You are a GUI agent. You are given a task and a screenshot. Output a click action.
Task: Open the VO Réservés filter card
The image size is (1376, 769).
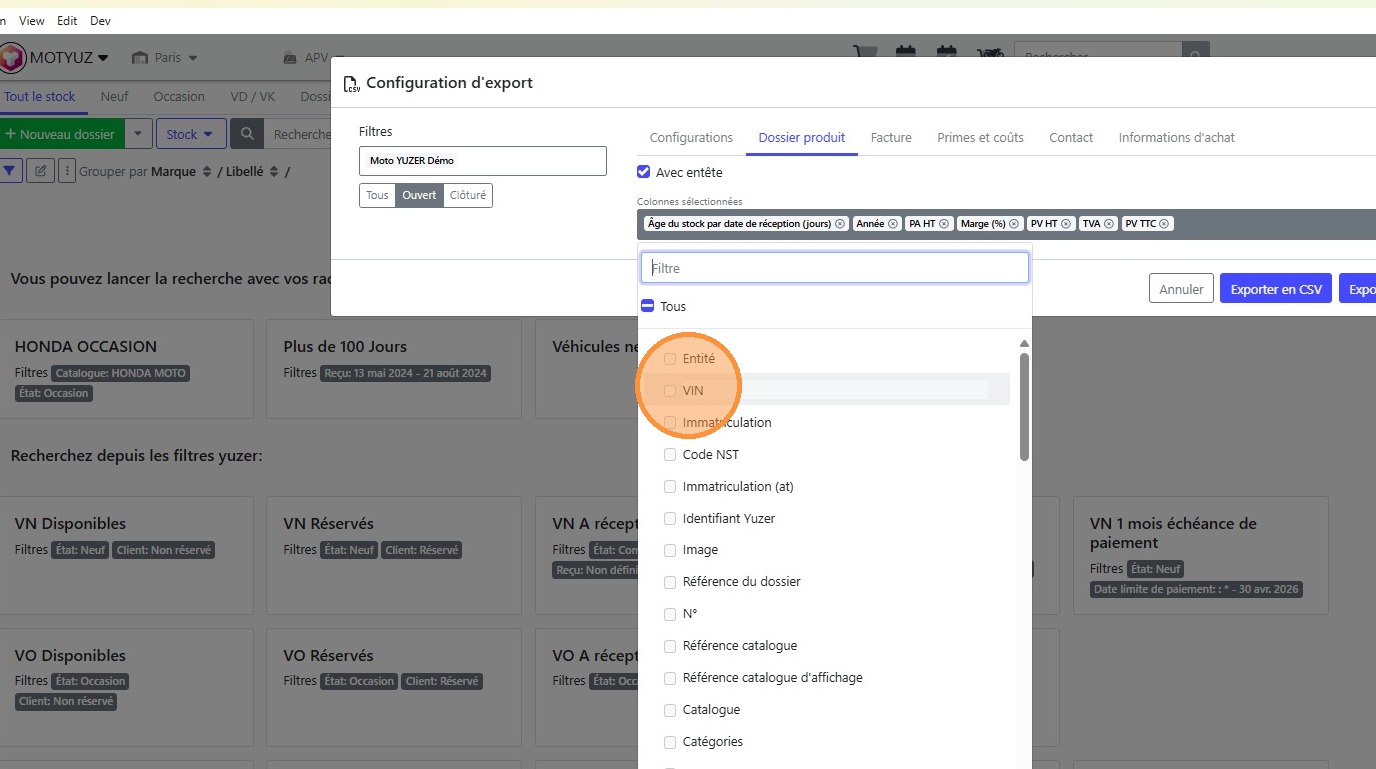pos(395,687)
